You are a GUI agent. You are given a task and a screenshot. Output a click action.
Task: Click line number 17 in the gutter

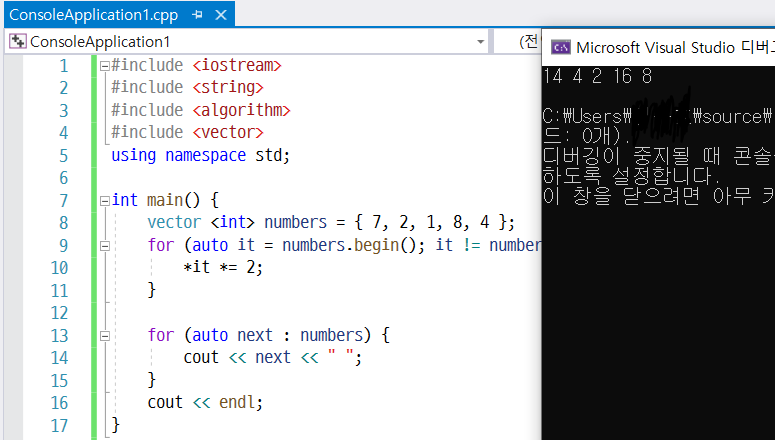pos(59,426)
